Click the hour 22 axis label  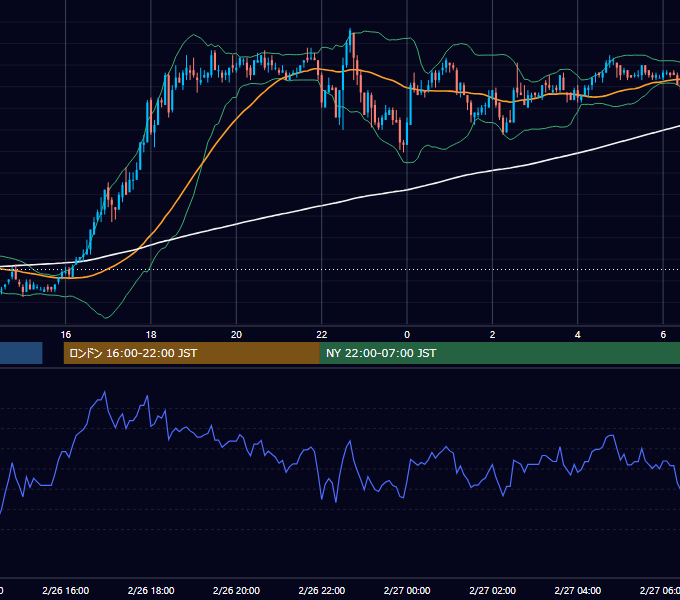point(322,335)
